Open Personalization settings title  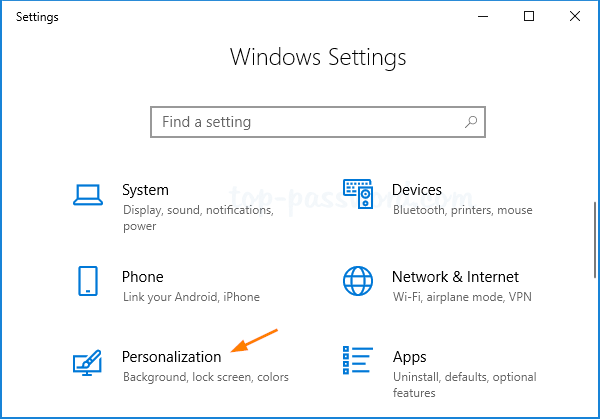pos(171,357)
